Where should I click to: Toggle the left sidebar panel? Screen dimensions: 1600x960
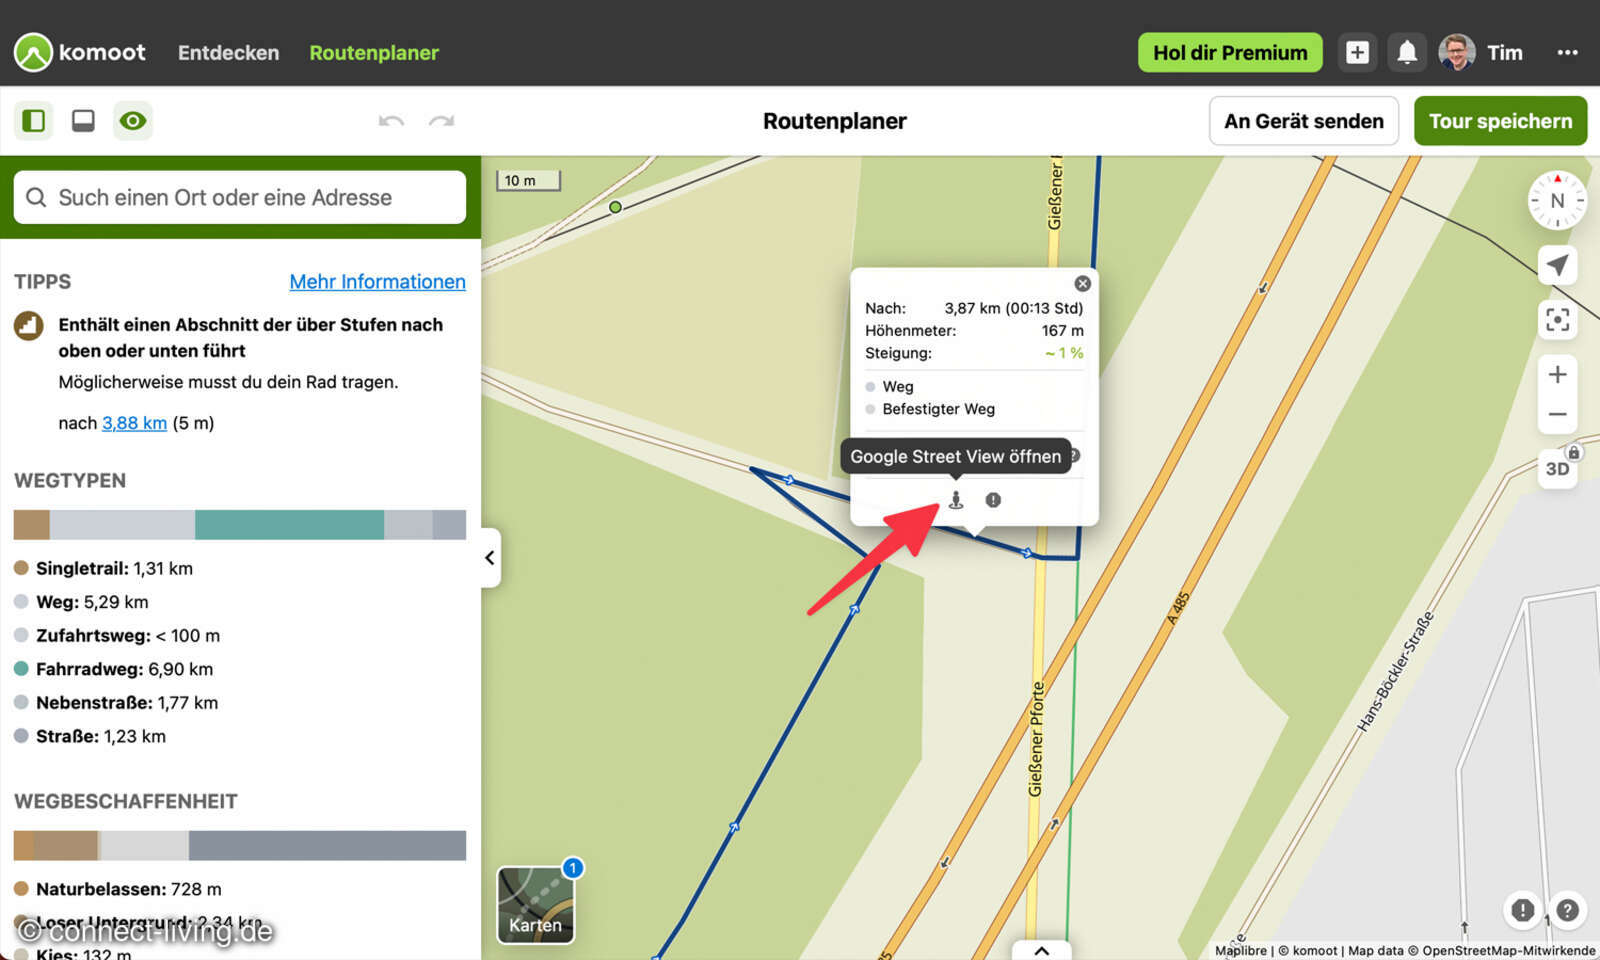tap(33, 120)
